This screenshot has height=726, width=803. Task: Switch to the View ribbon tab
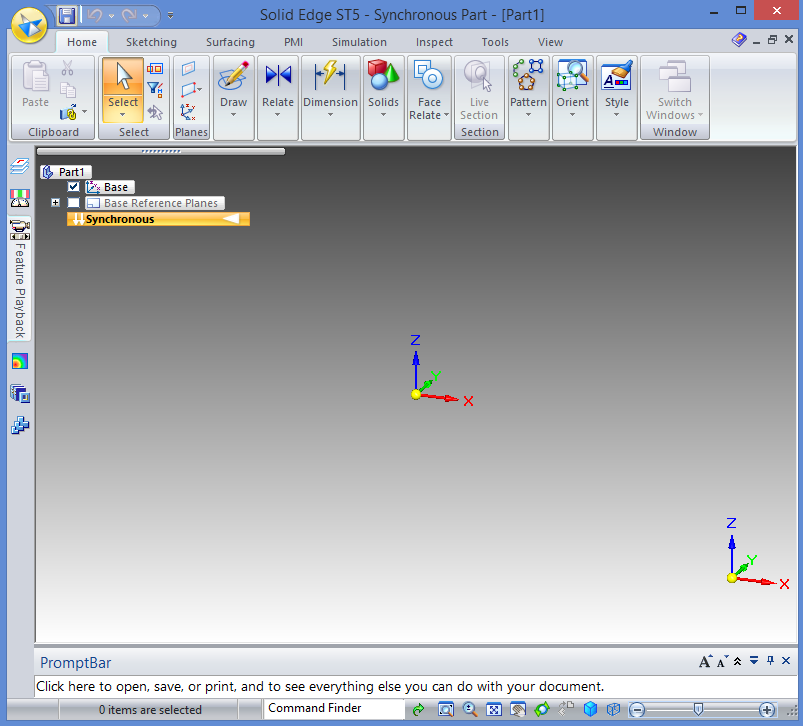pos(550,42)
